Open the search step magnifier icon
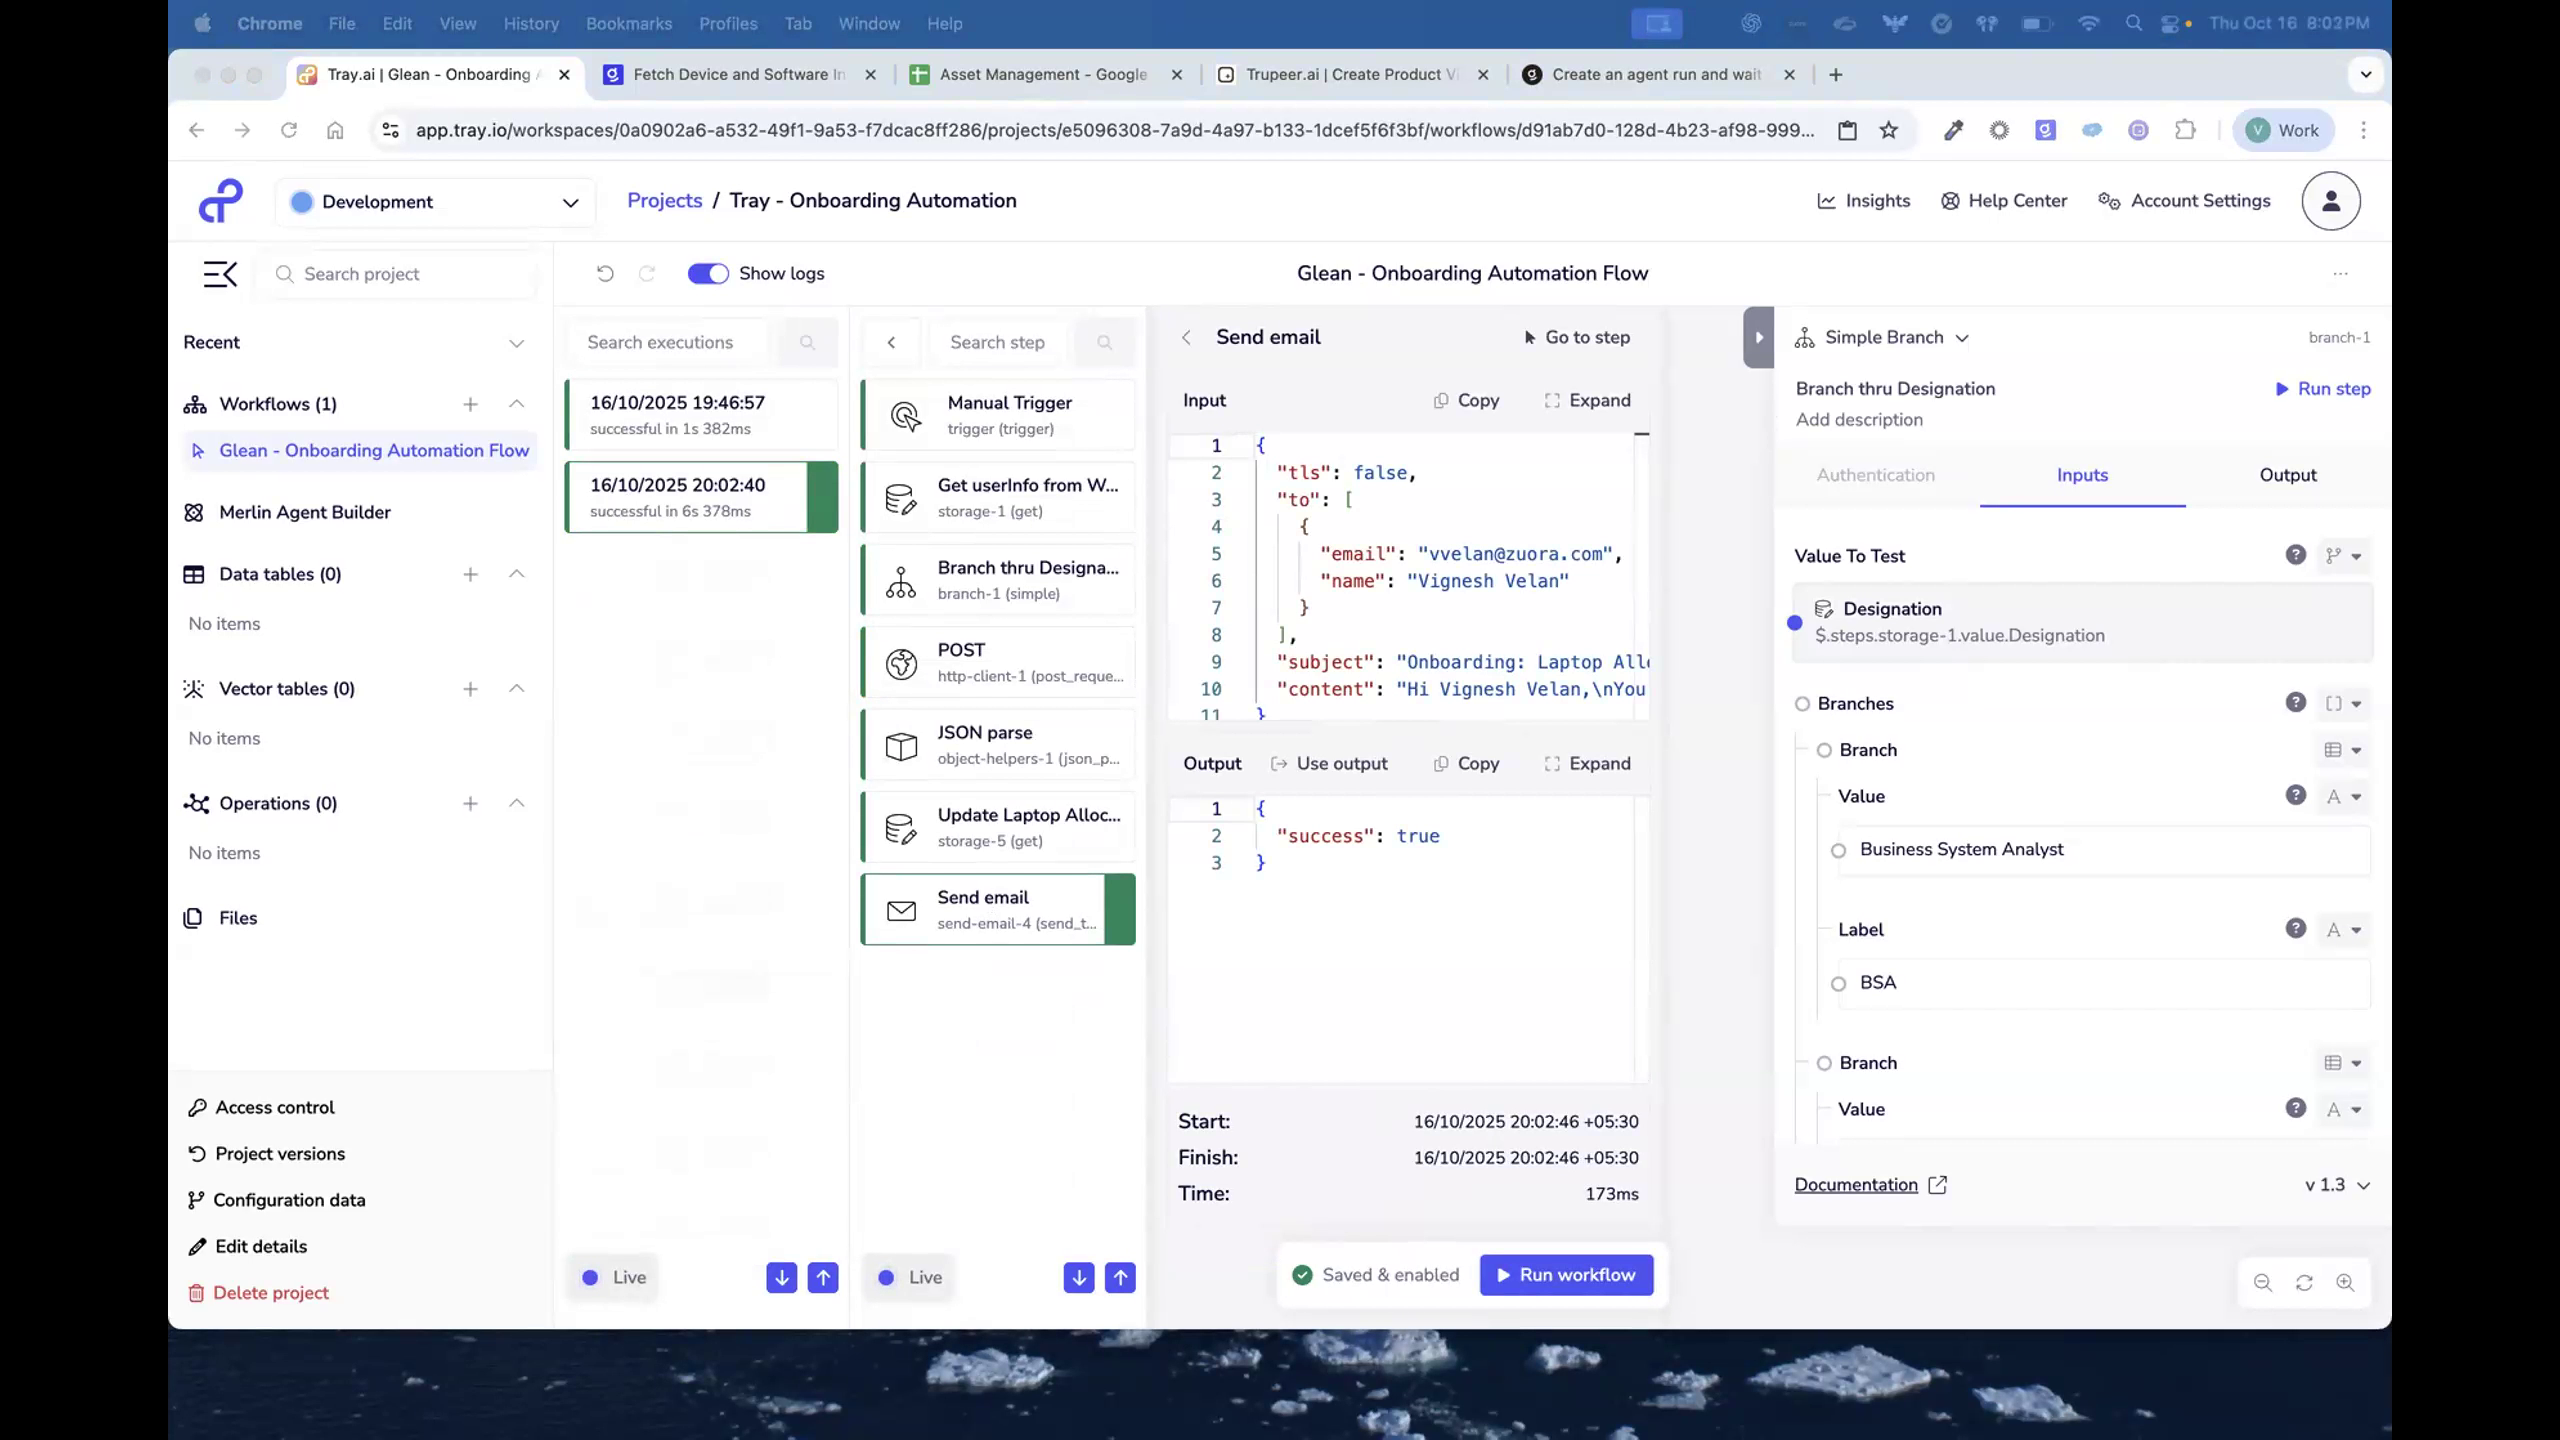Screen dimensions: 2560x1440 pyautogui.click(x=1104, y=342)
